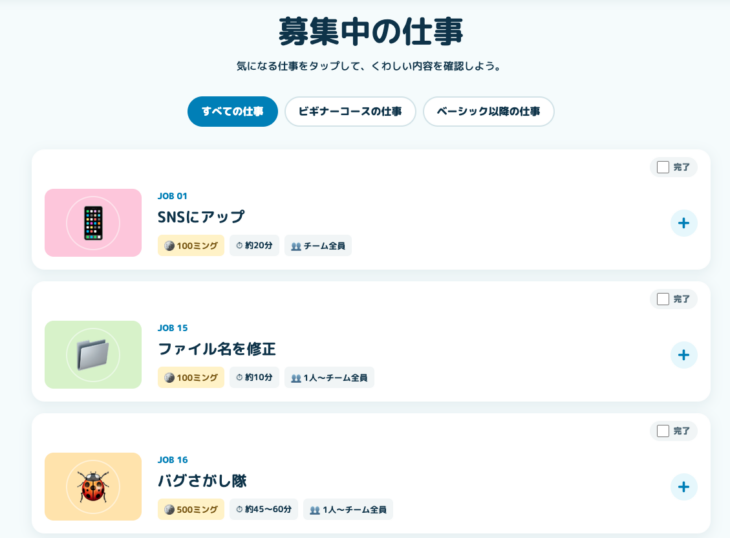
Task: Open the ファイル名を修正 job title
Action: tap(217, 349)
